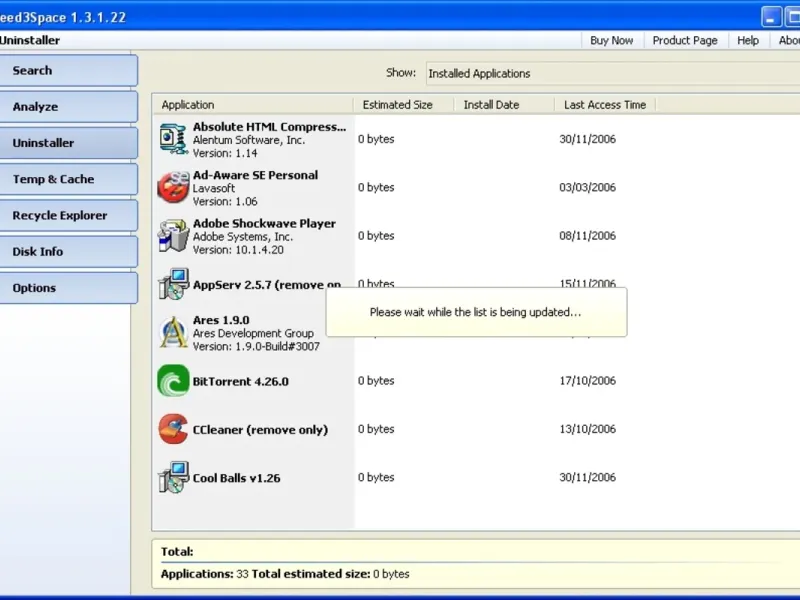Viewport: 800px width, 600px height.
Task: Open the Search section
Action: click(x=68, y=70)
